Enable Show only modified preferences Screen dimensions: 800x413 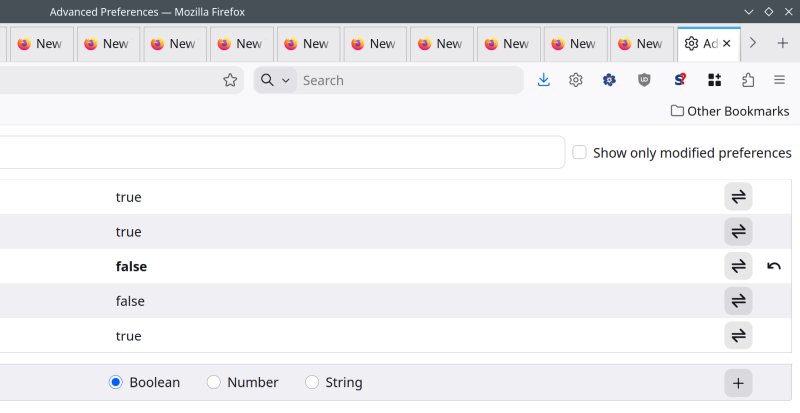tap(579, 152)
